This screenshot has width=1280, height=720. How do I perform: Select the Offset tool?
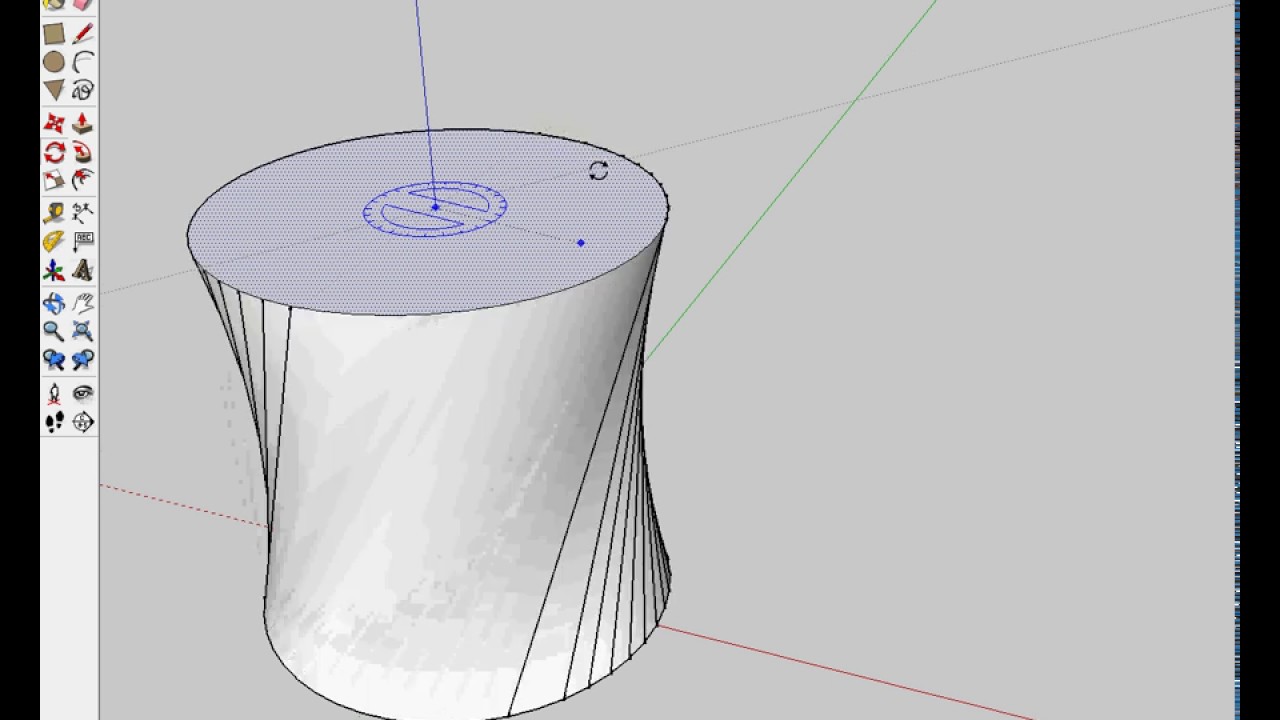click(x=83, y=180)
